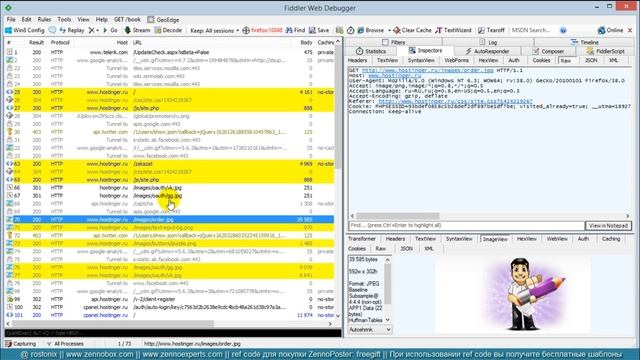
Task: Click the screenshot camera toolbar icon
Action: (340, 30)
